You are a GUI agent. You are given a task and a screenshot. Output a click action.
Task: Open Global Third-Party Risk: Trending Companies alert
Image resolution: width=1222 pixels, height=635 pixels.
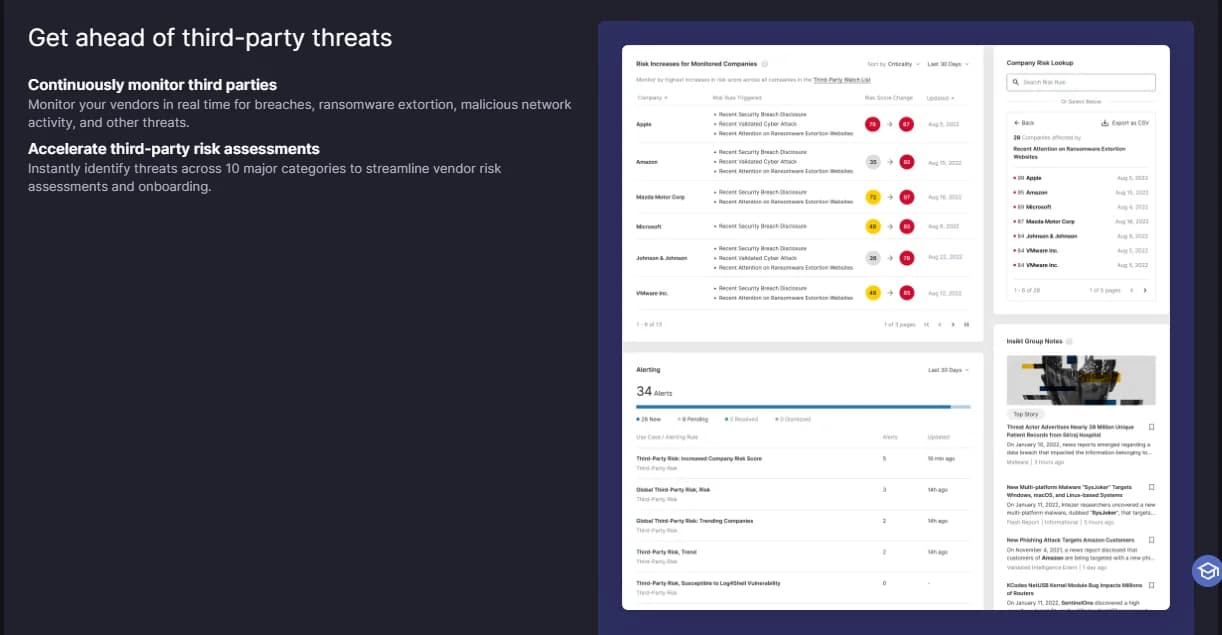point(695,521)
